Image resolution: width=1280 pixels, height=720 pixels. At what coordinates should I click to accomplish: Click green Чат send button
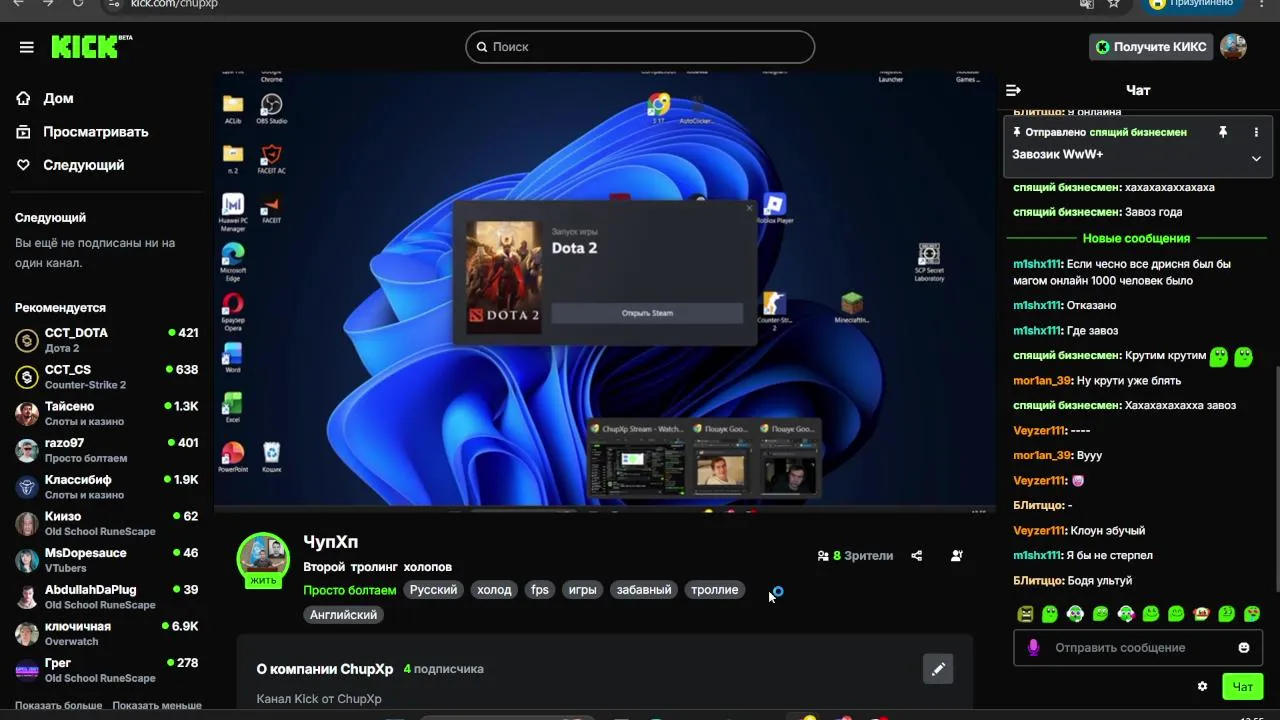[1243, 687]
